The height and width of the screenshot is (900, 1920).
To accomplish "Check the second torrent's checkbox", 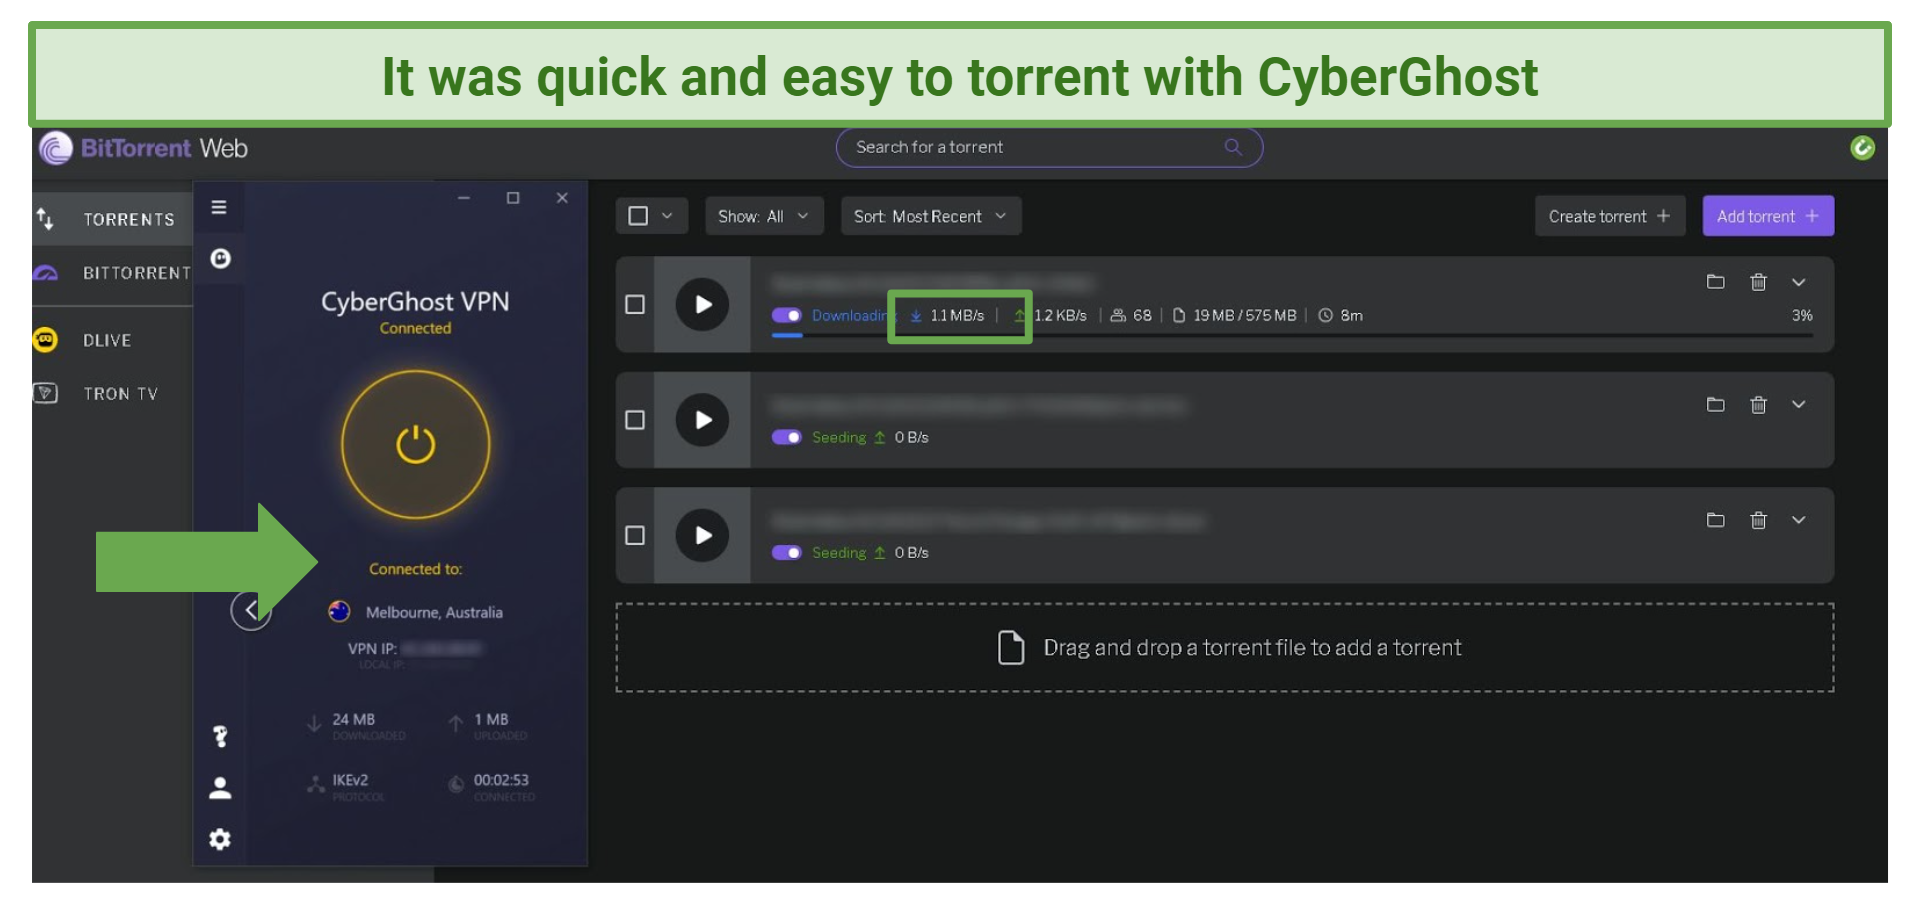I will click(635, 420).
